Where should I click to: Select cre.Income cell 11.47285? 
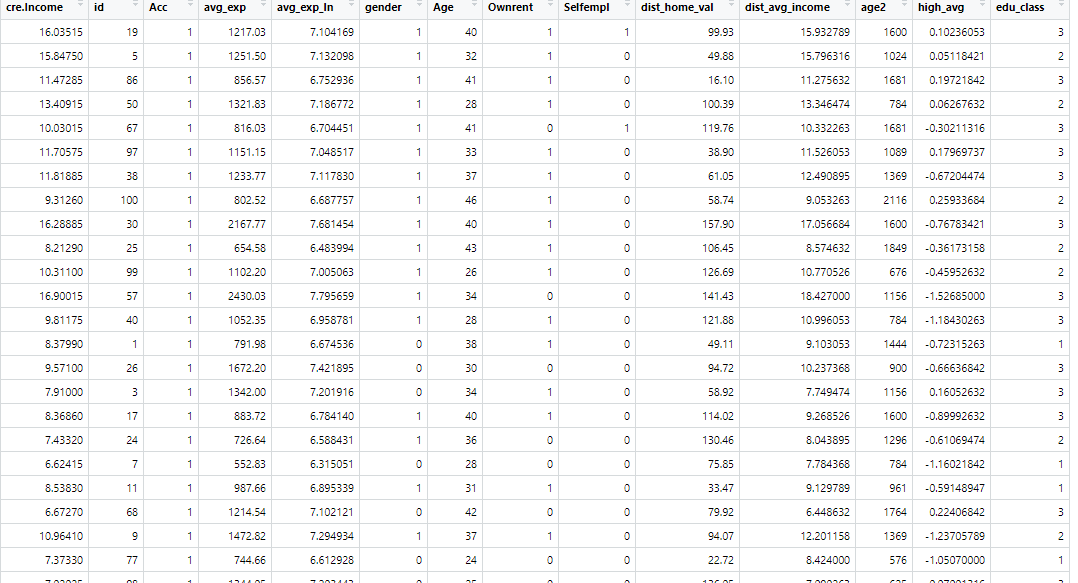tap(44, 80)
